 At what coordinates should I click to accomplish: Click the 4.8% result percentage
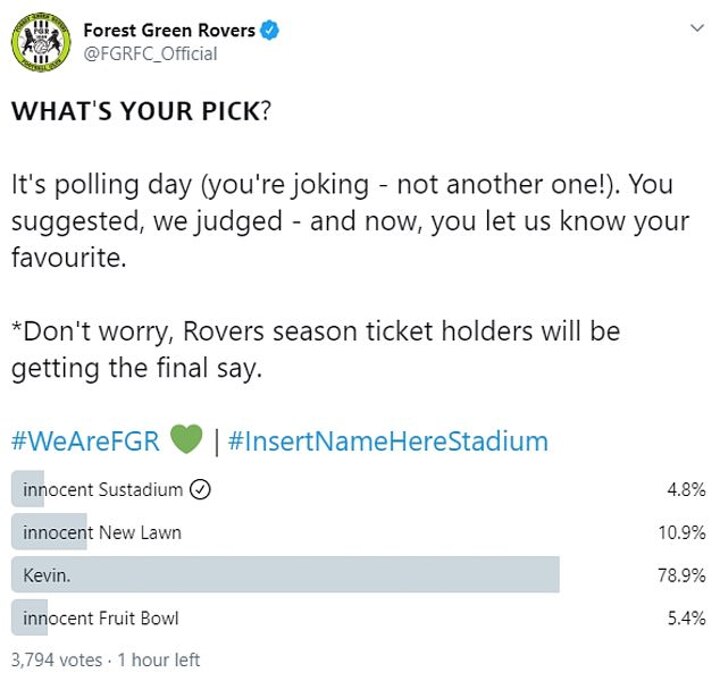(687, 490)
